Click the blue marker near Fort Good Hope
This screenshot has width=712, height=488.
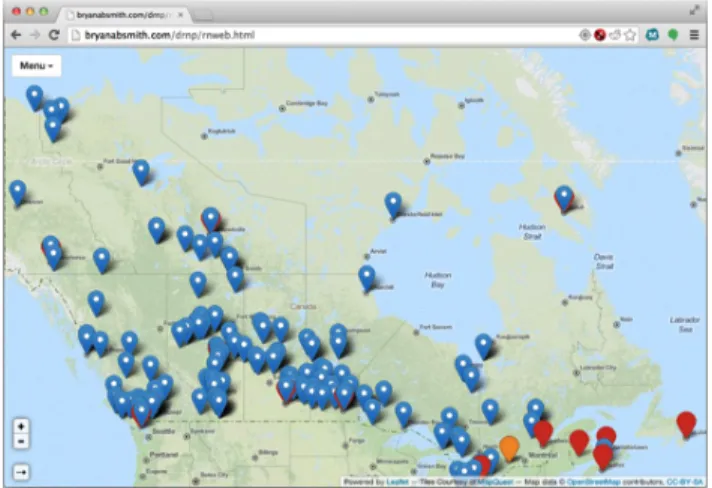tap(141, 172)
